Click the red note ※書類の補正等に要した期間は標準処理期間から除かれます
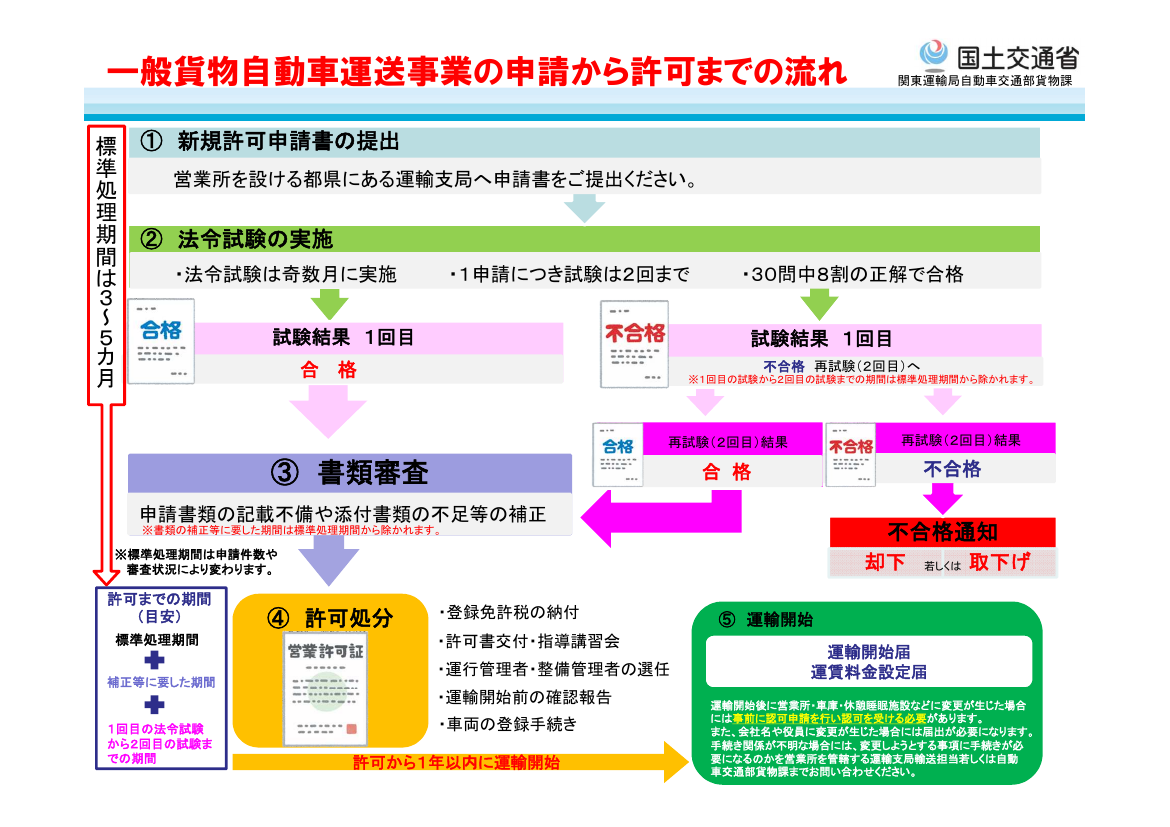Screen dimensions: 1170x827 click(292, 530)
